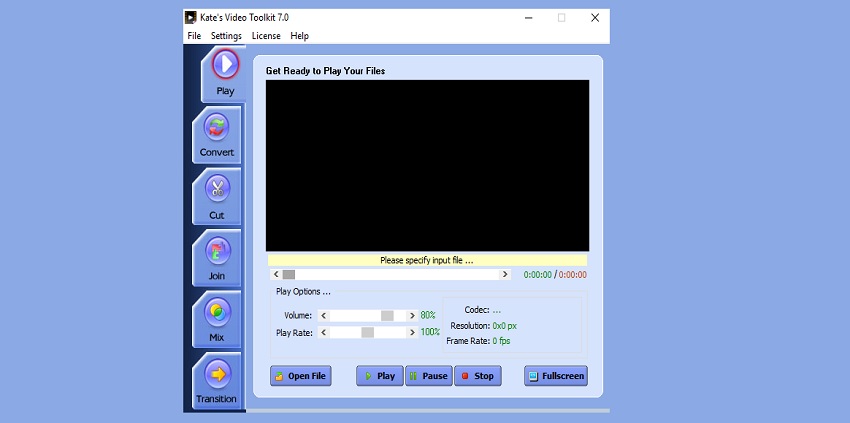Click the seek bar right arrow
This screenshot has width=850, height=423.
click(x=505, y=274)
